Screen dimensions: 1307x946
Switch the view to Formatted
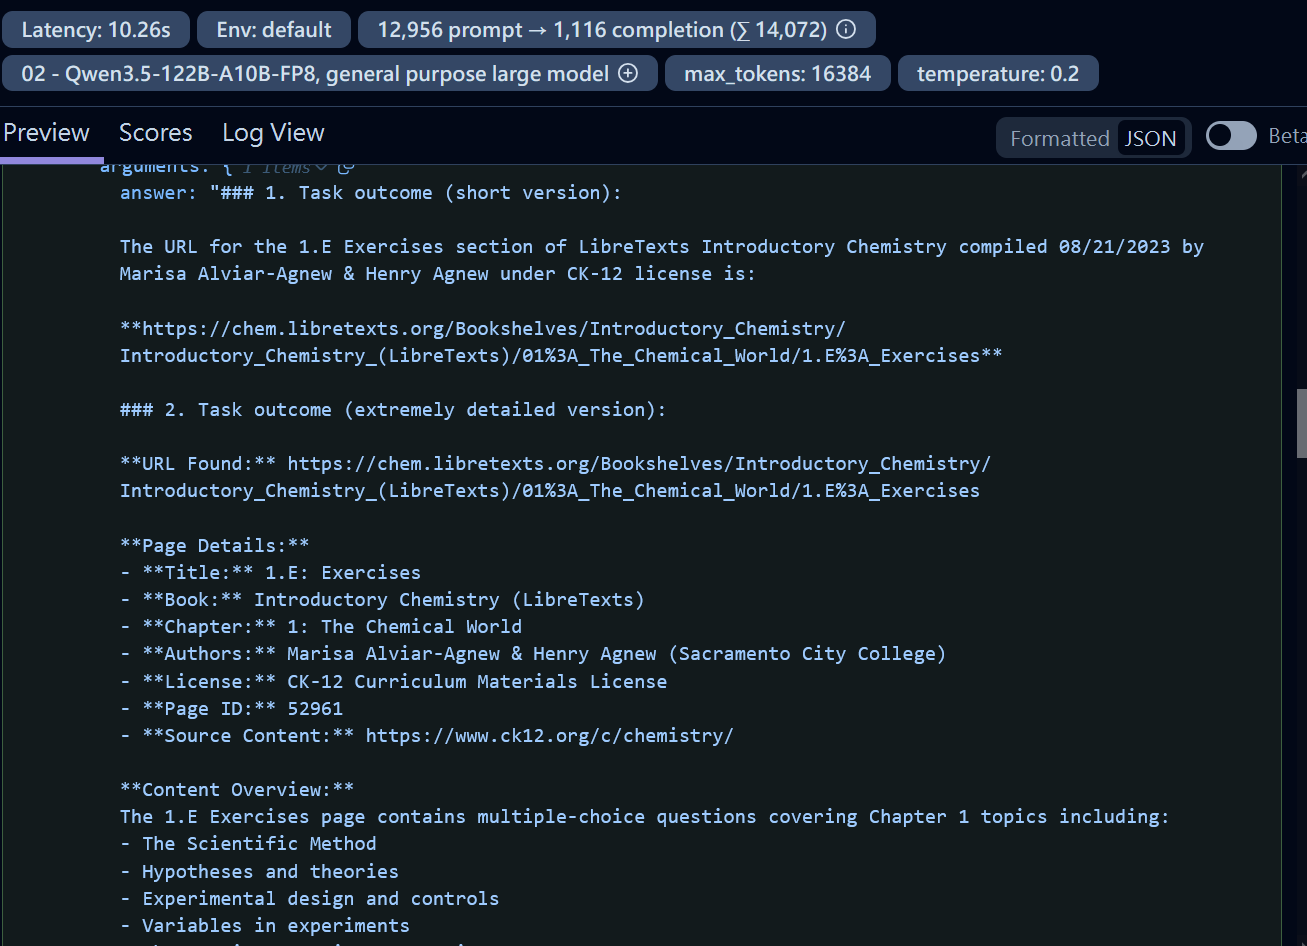coord(1059,138)
